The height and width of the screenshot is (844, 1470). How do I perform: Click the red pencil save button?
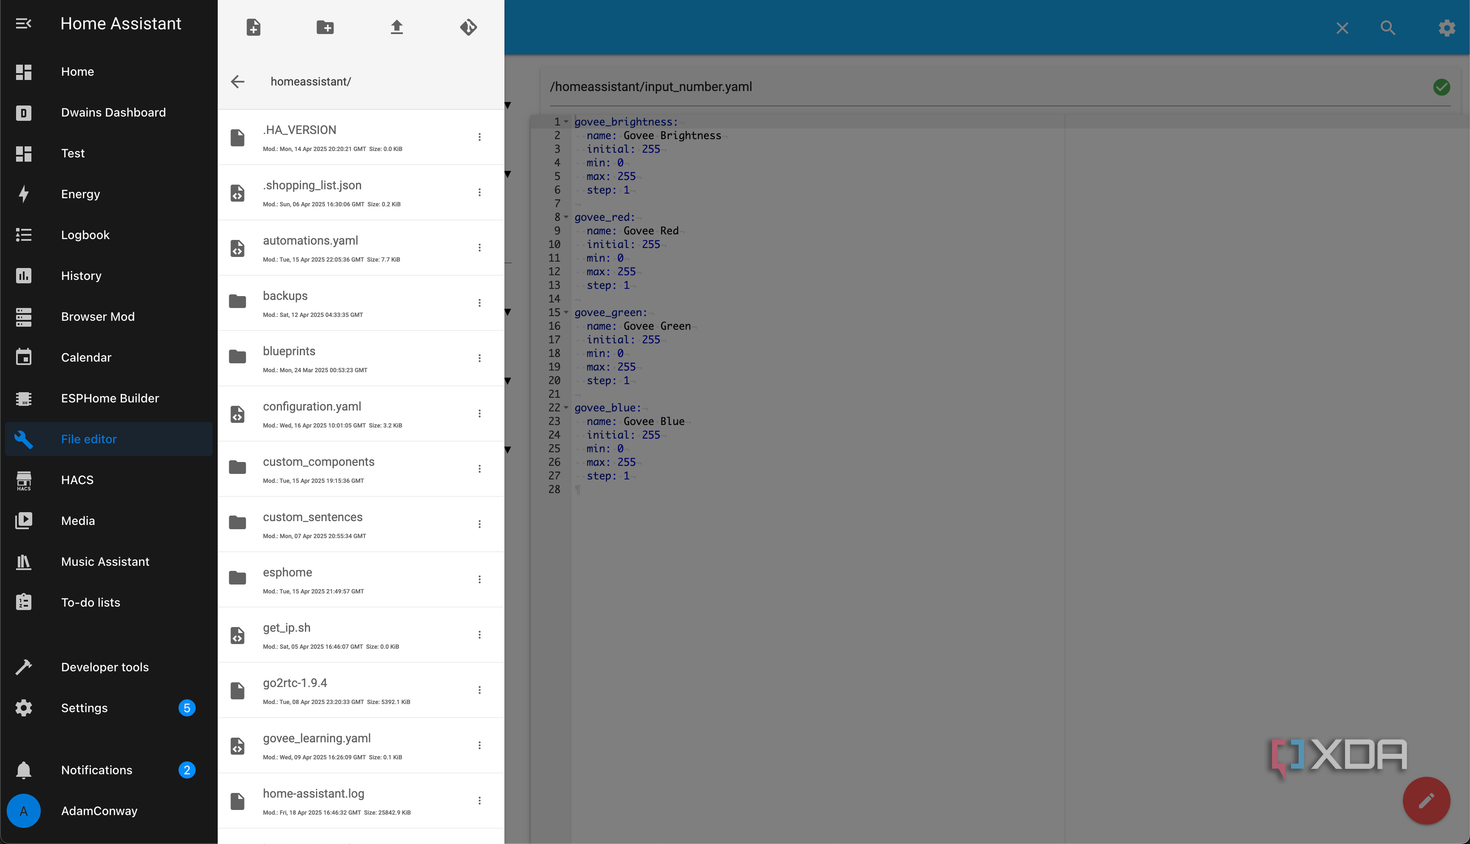(x=1426, y=800)
